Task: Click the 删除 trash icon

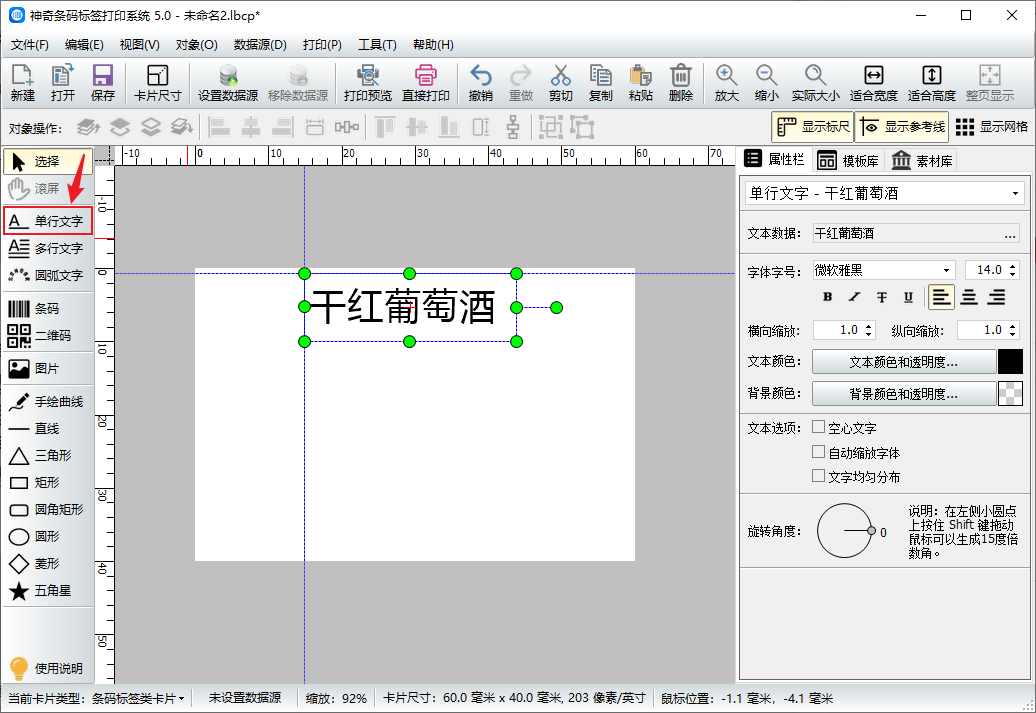Action: tap(680, 84)
